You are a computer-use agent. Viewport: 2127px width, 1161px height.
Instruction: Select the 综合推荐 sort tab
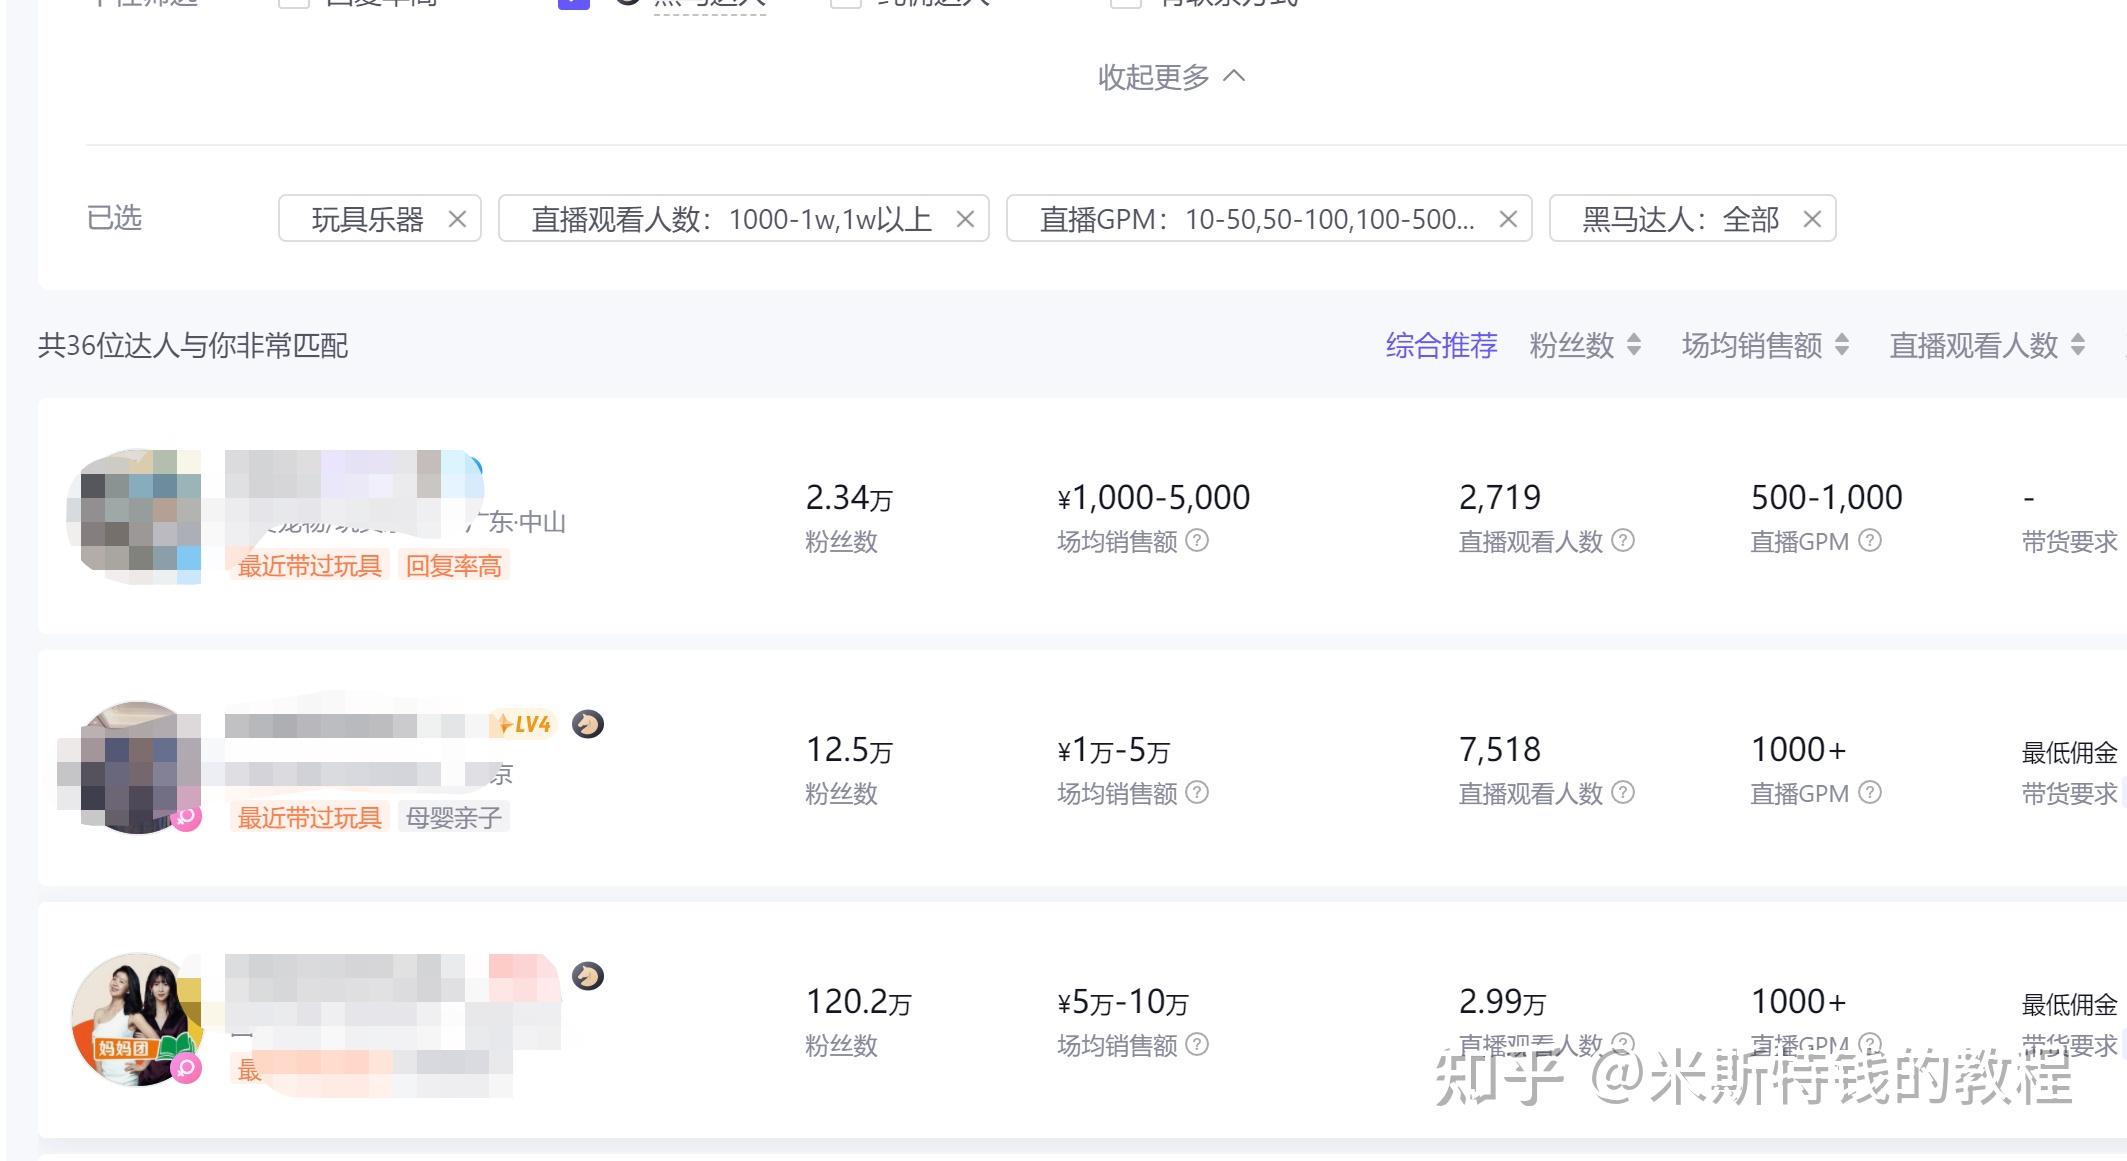1441,345
